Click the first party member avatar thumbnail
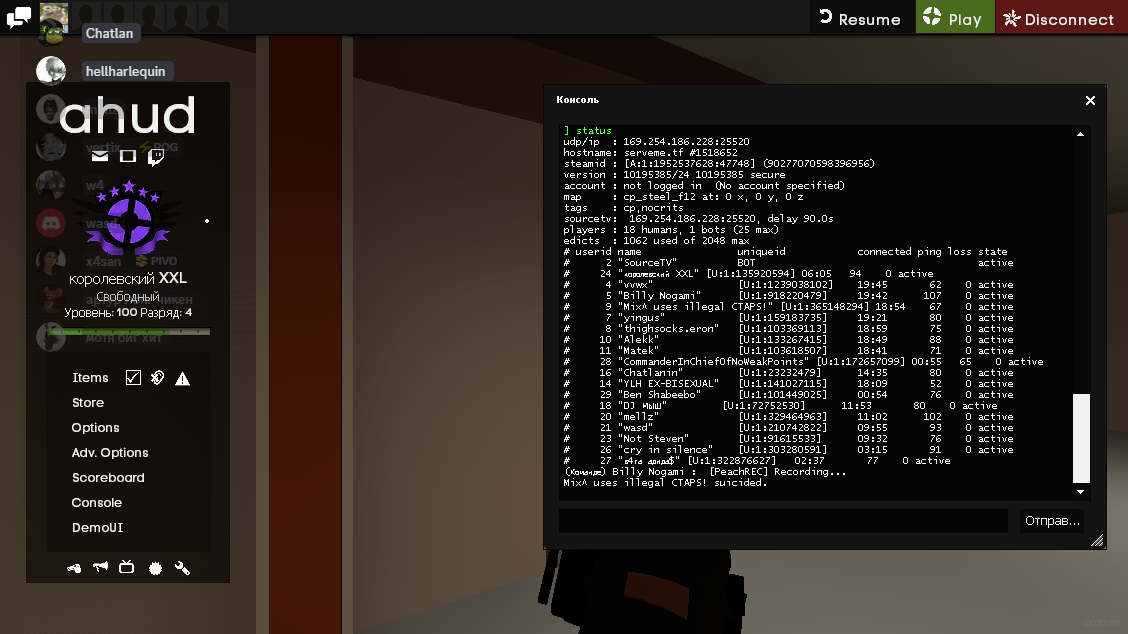This screenshot has height=634, width=1128. 54,17
